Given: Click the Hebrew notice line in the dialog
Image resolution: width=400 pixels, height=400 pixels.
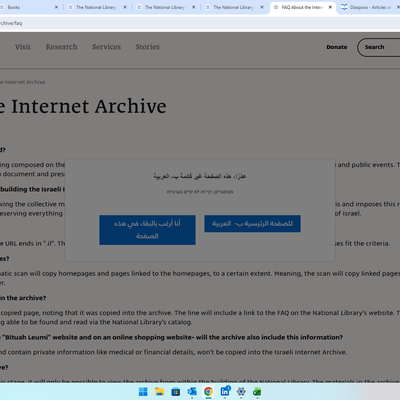Looking at the screenshot, I should click(200, 192).
